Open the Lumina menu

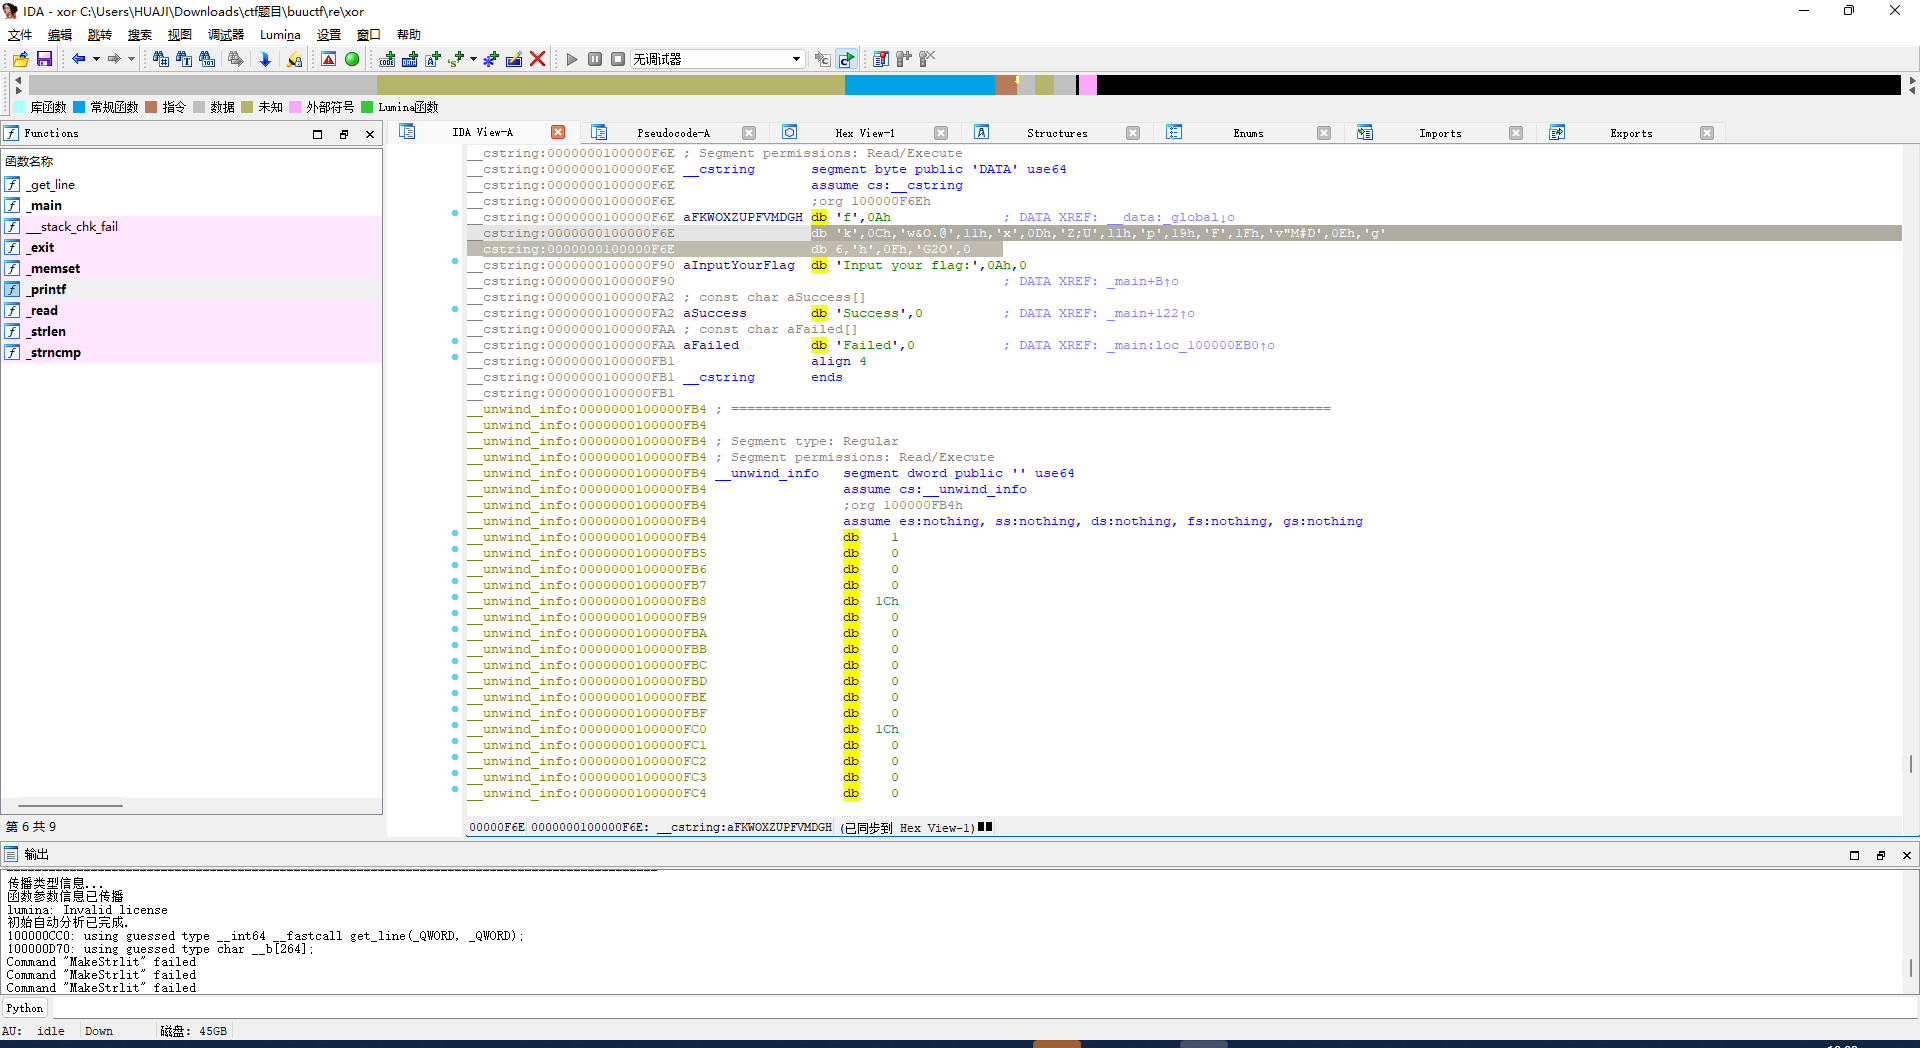pos(280,35)
